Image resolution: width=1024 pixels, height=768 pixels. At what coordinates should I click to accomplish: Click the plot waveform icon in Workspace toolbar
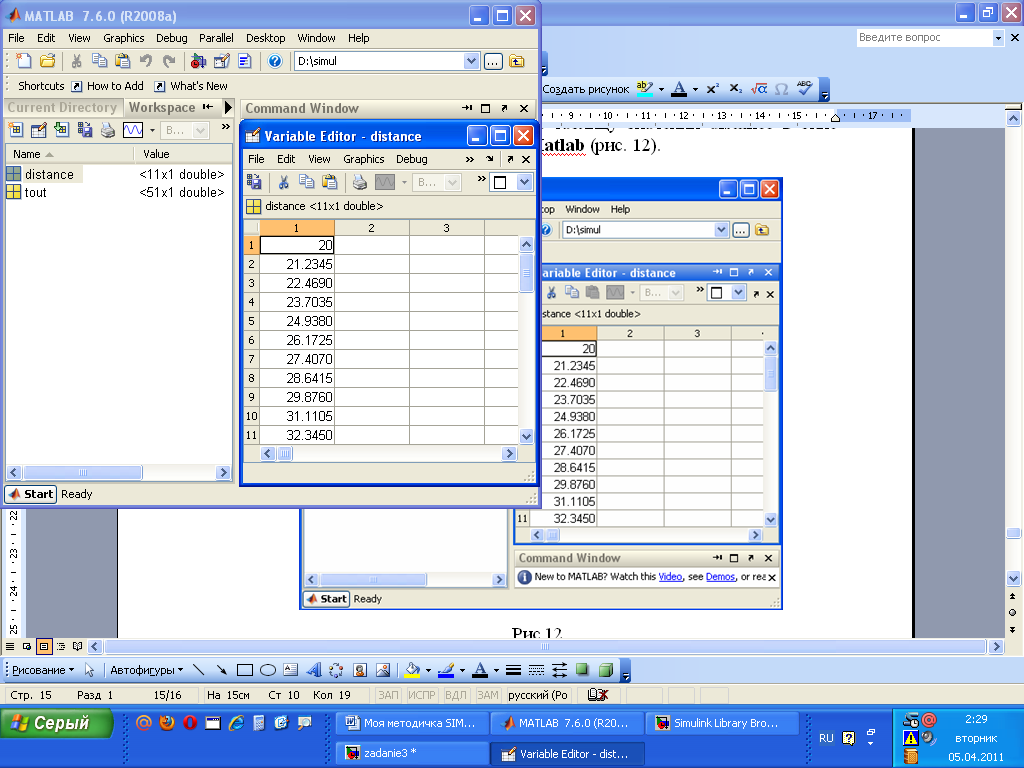(133, 130)
